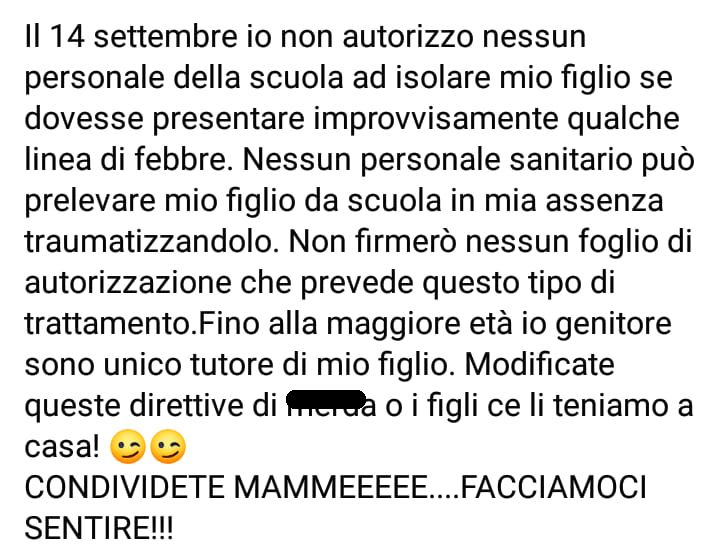
Task: Click the word autorizzazione
Action: pos(128,282)
